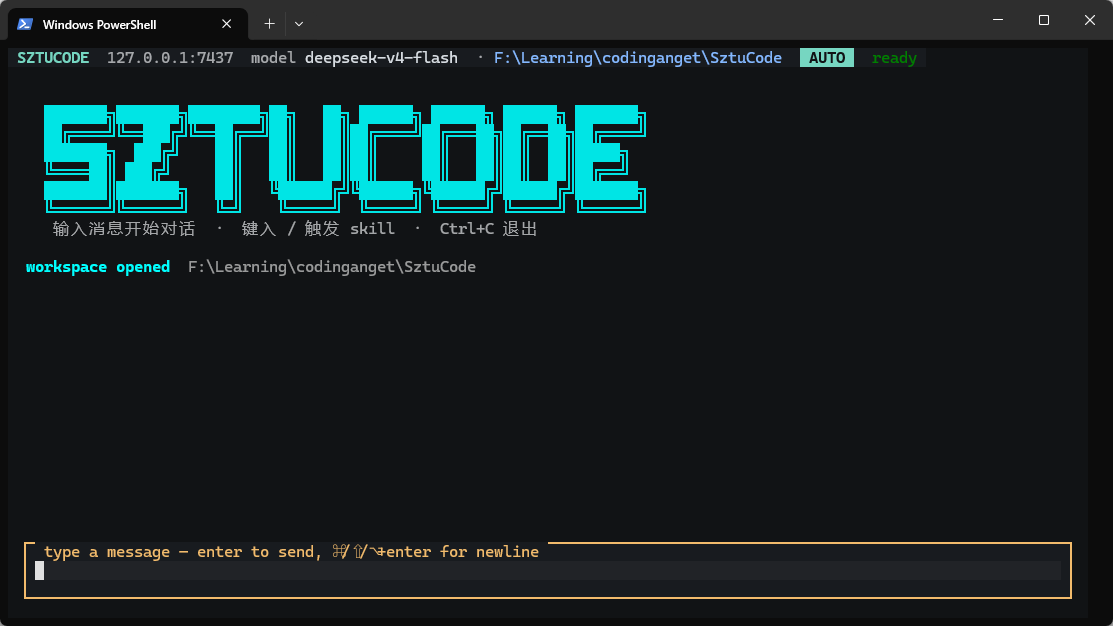Click the message input field
1113x626 pixels.
548,571
